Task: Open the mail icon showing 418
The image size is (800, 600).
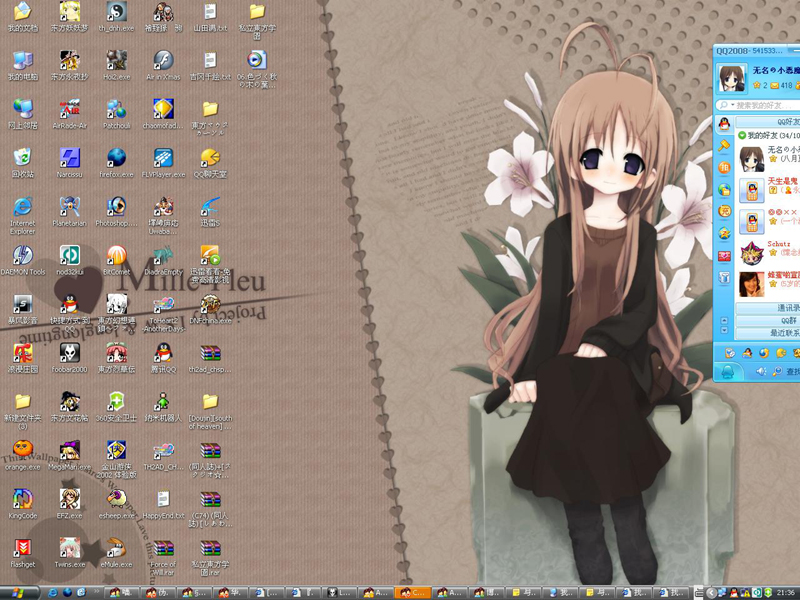Action: [774, 85]
